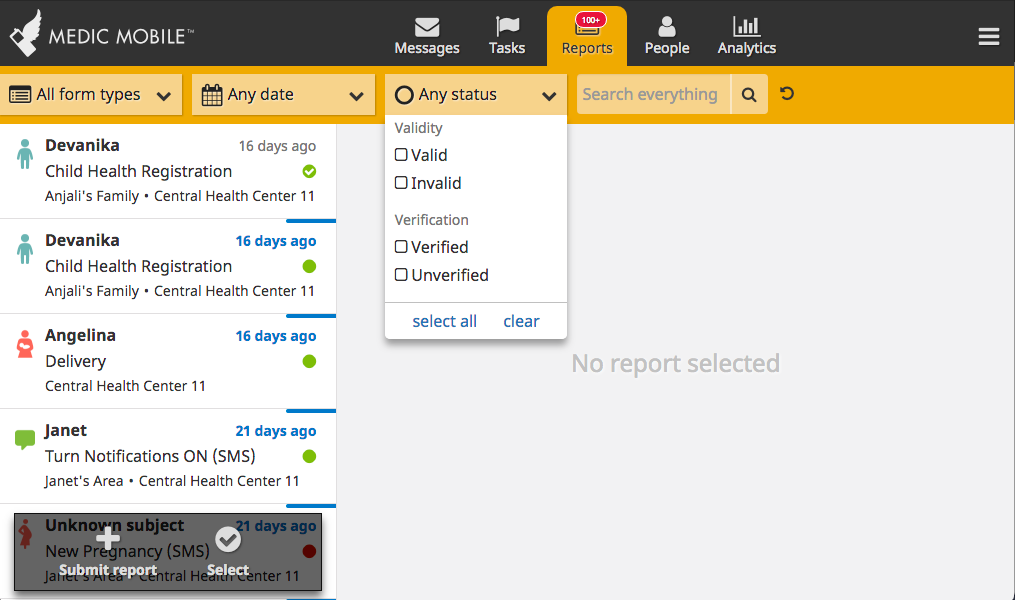1015x600 pixels.
Task: Click the magnifying glass search button
Action: pos(749,94)
